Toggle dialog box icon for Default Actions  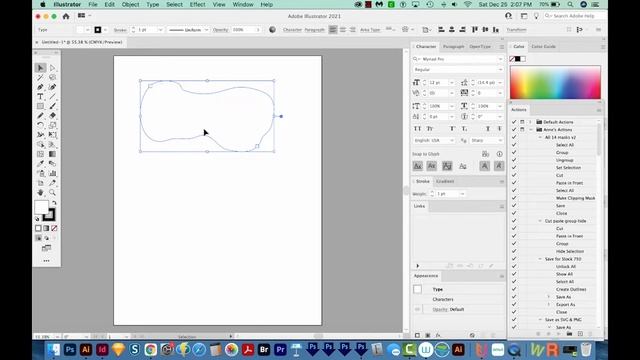(522, 122)
